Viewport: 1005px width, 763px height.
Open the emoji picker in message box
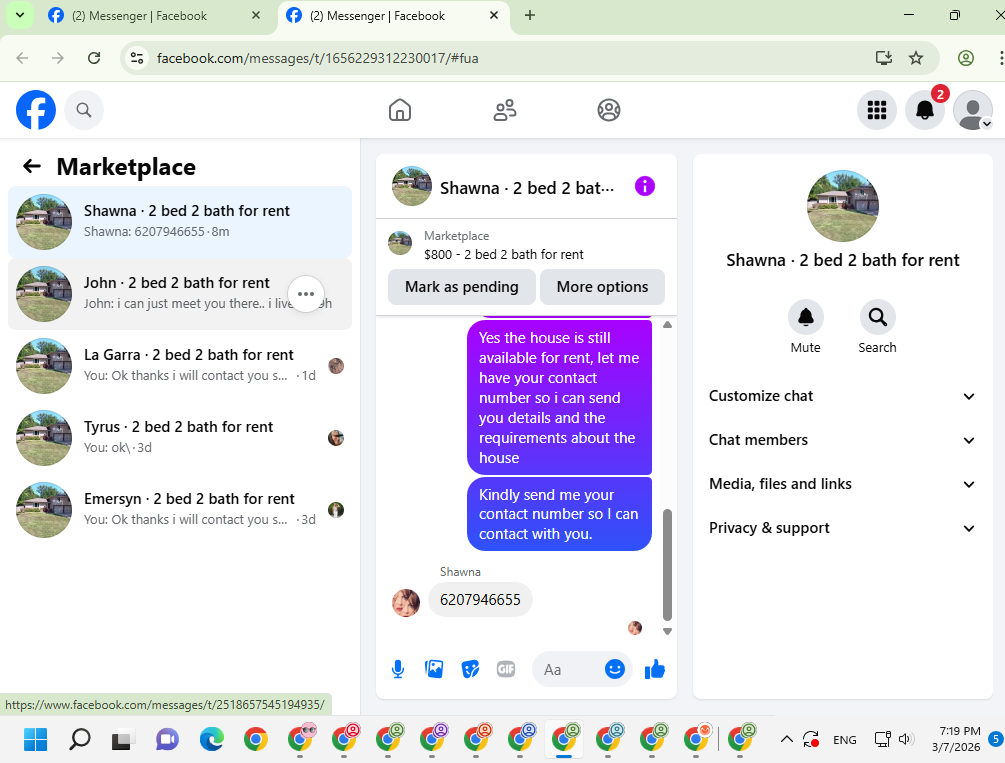pos(615,669)
